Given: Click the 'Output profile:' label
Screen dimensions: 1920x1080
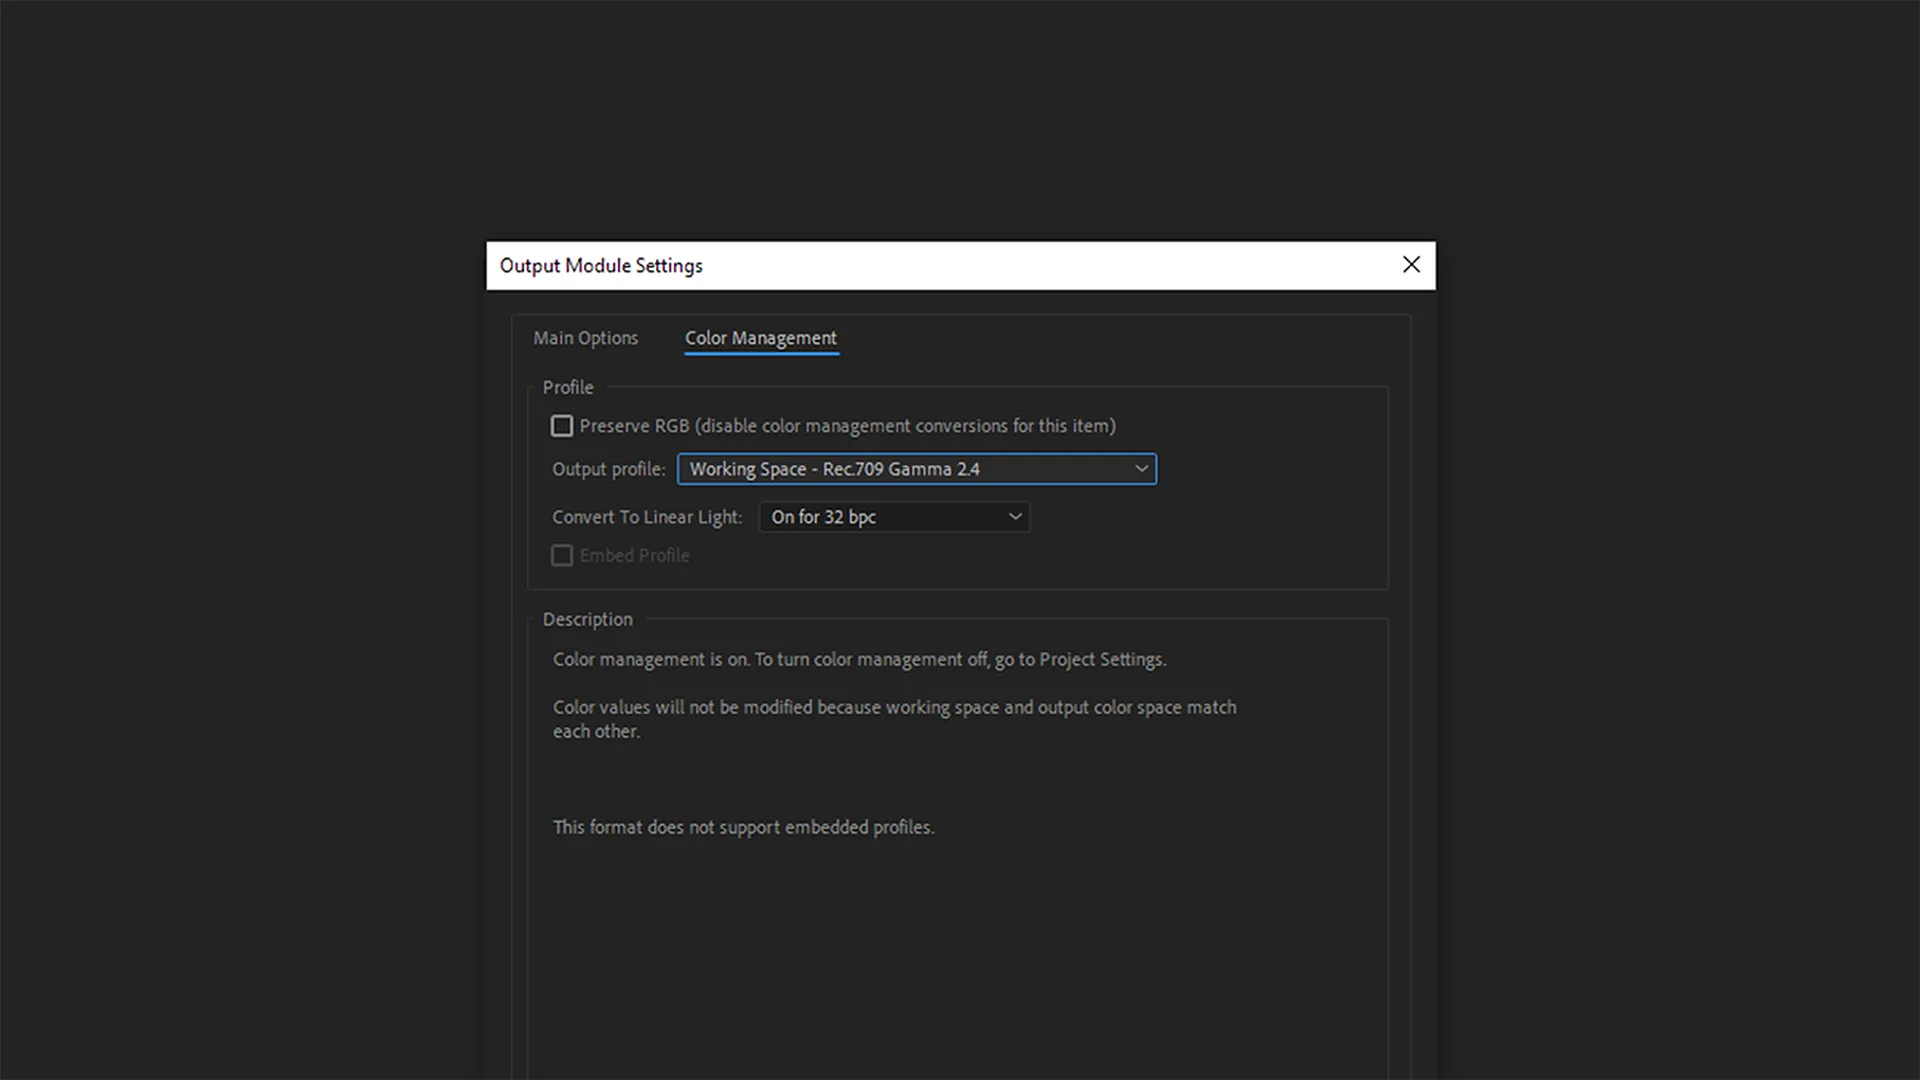Looking at the screenshot, I should coord(609,469).
